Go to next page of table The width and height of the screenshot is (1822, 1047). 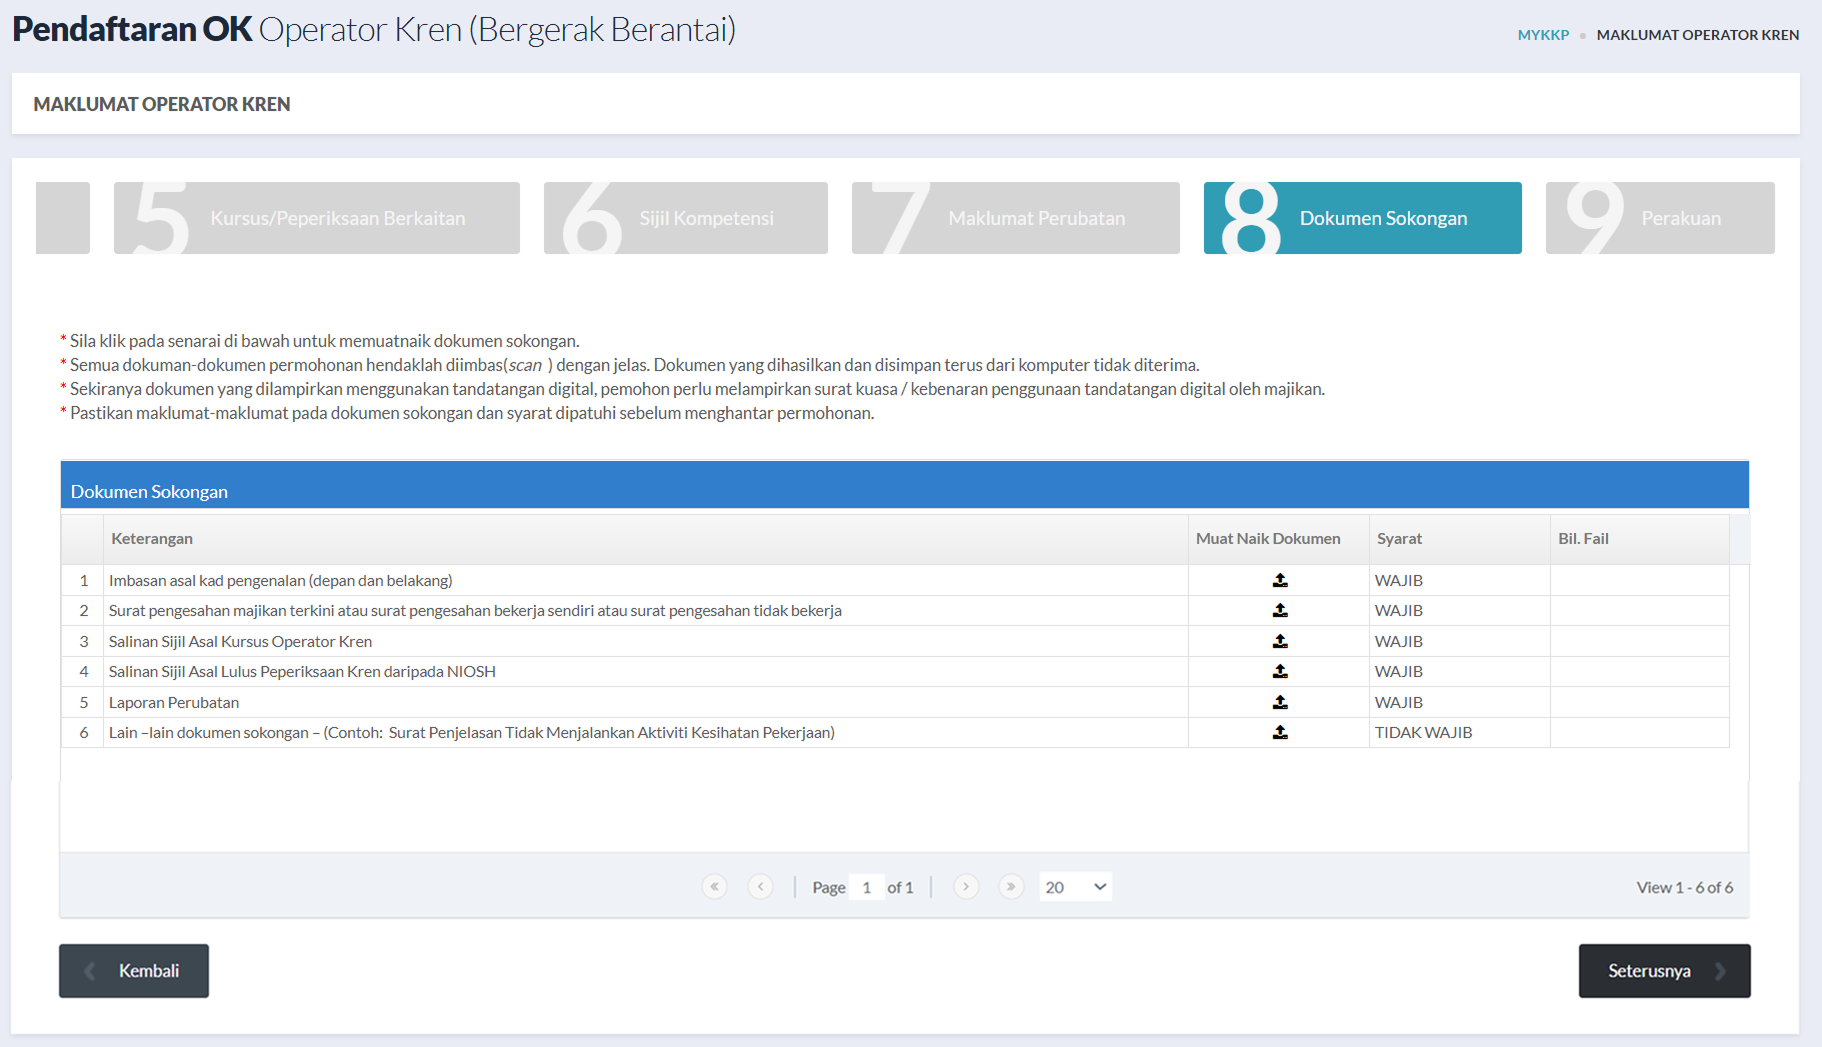point(965,887)
